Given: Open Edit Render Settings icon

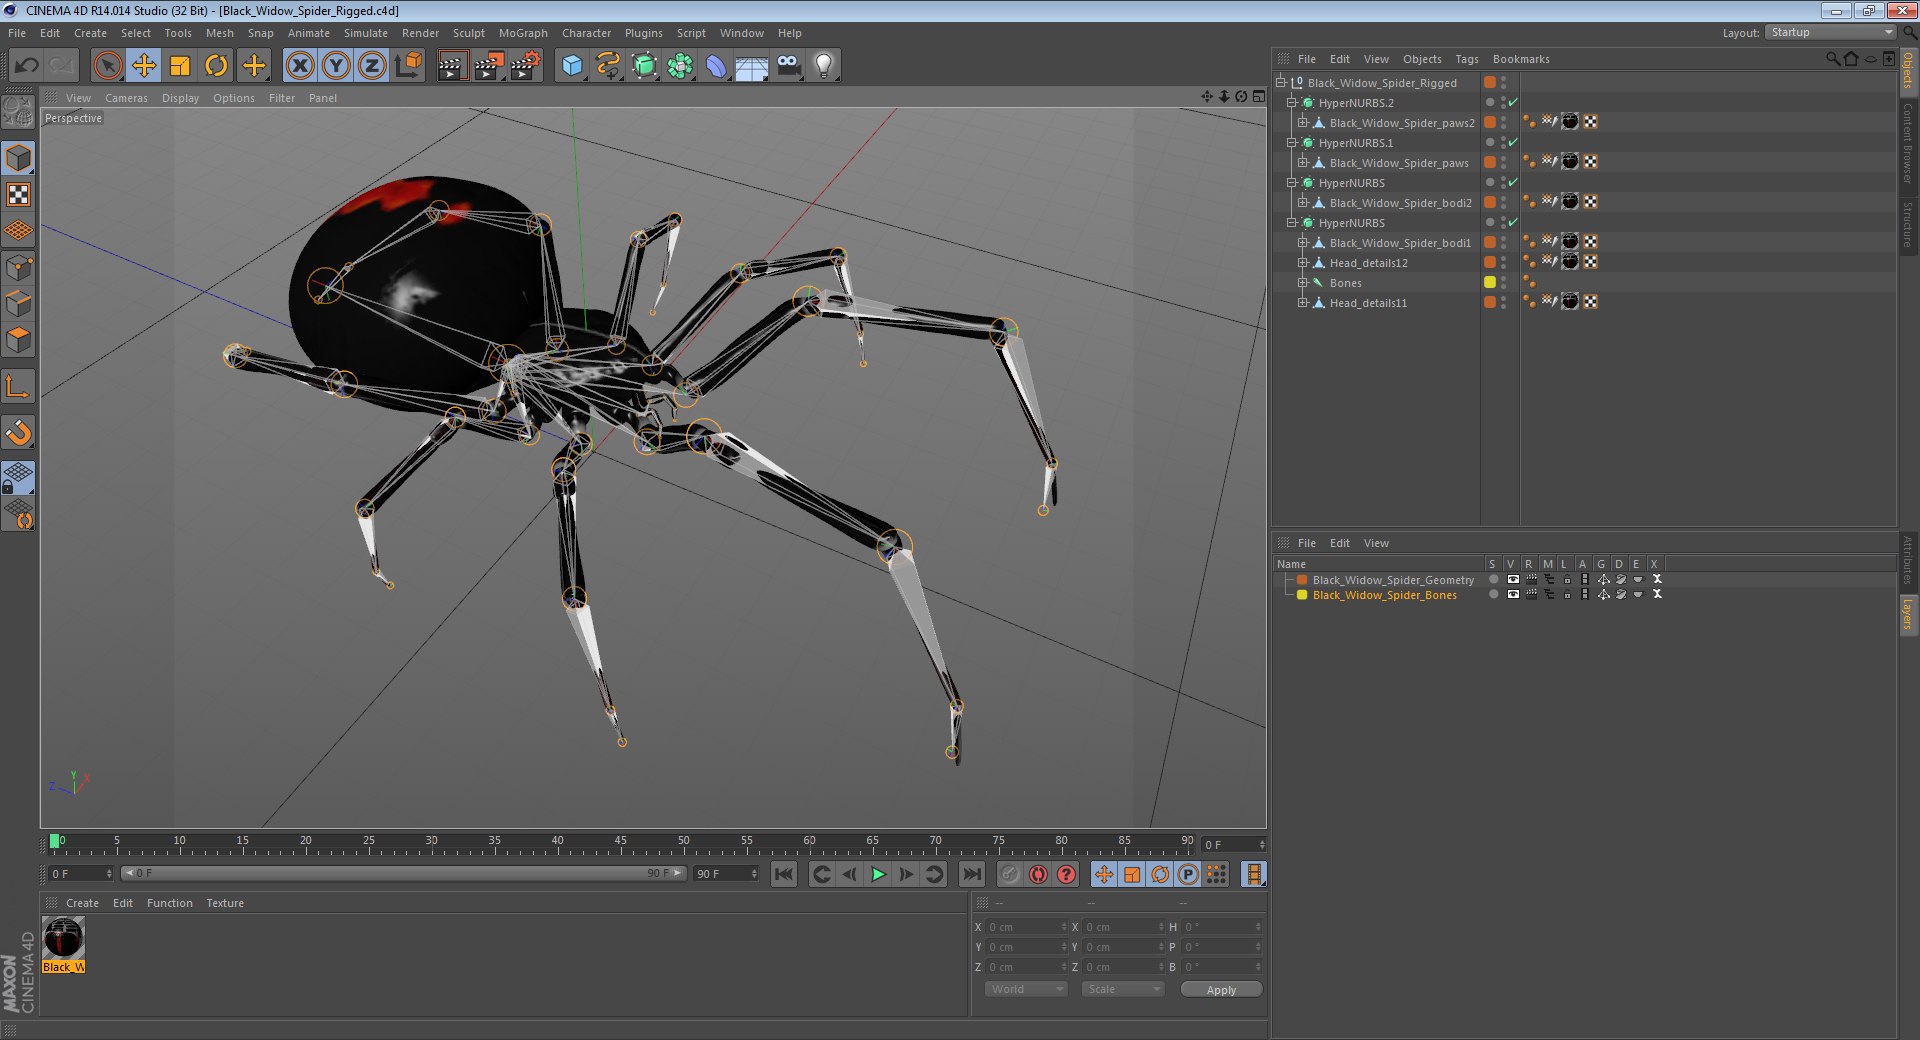Looking at the screenshot, I should point(525,66).
